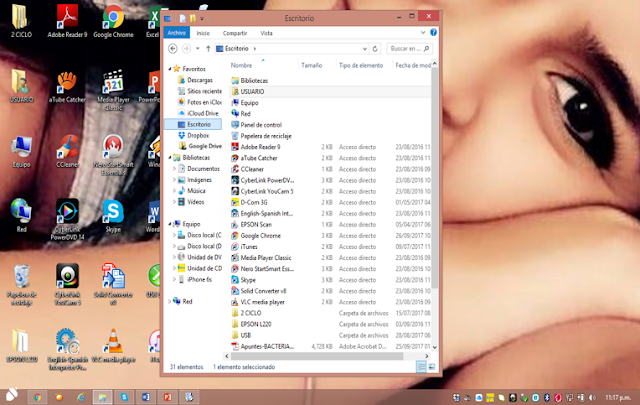Viewport: 640px width, 405px height.
Task: Open EPSON L220 folder on desktop
Action: click(x=21, y=346)
